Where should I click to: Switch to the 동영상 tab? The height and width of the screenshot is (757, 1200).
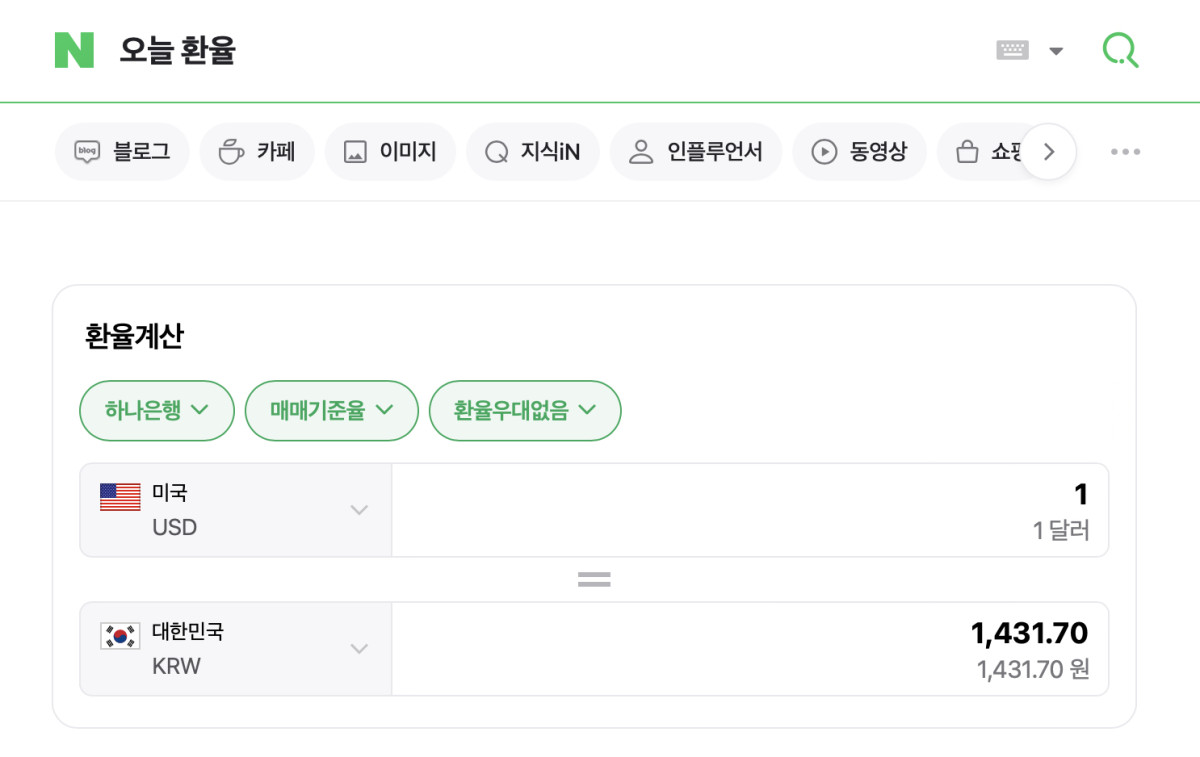tap(860, 152)
